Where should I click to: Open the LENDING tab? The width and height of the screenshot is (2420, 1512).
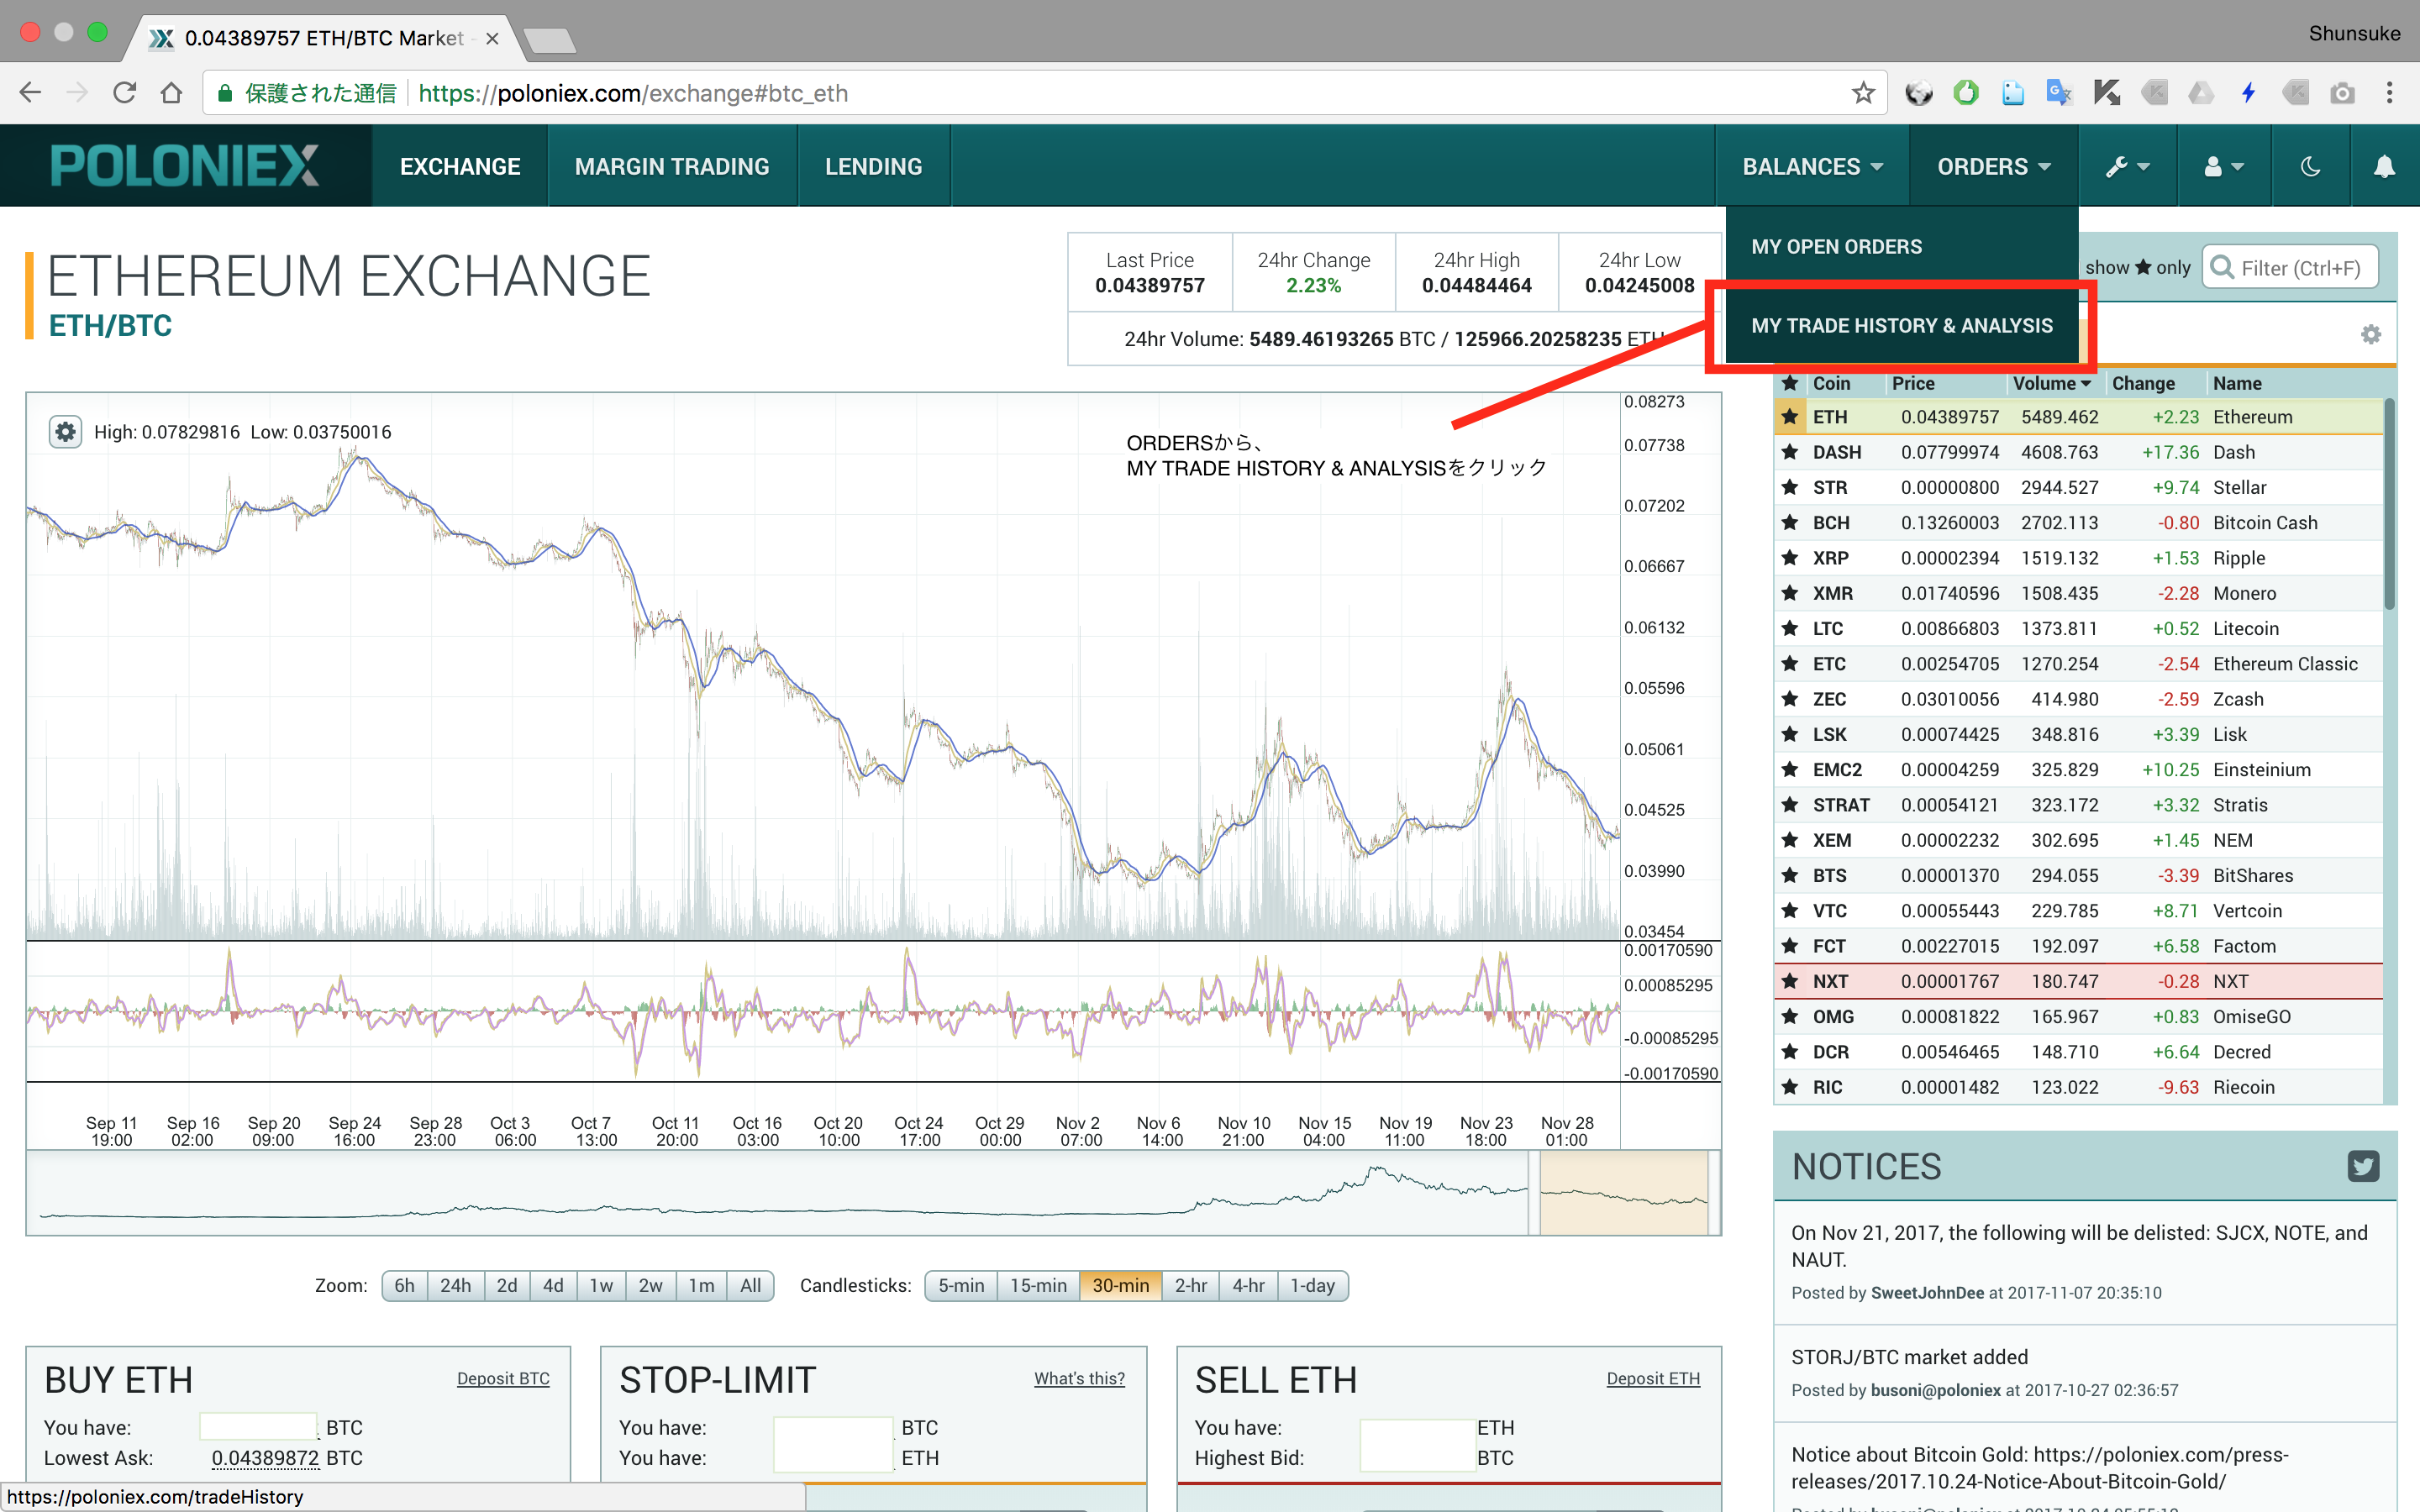(x=873, y=167)
